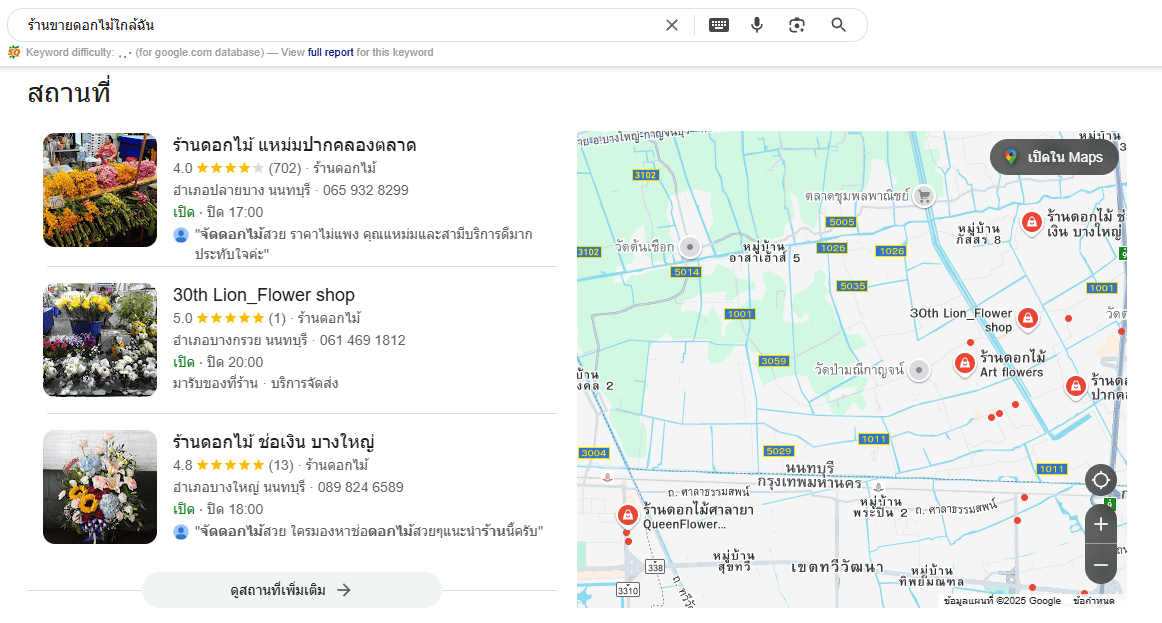Click phone number 089 824 6589
Screen dimensions: 1162x623
point(361,487)
